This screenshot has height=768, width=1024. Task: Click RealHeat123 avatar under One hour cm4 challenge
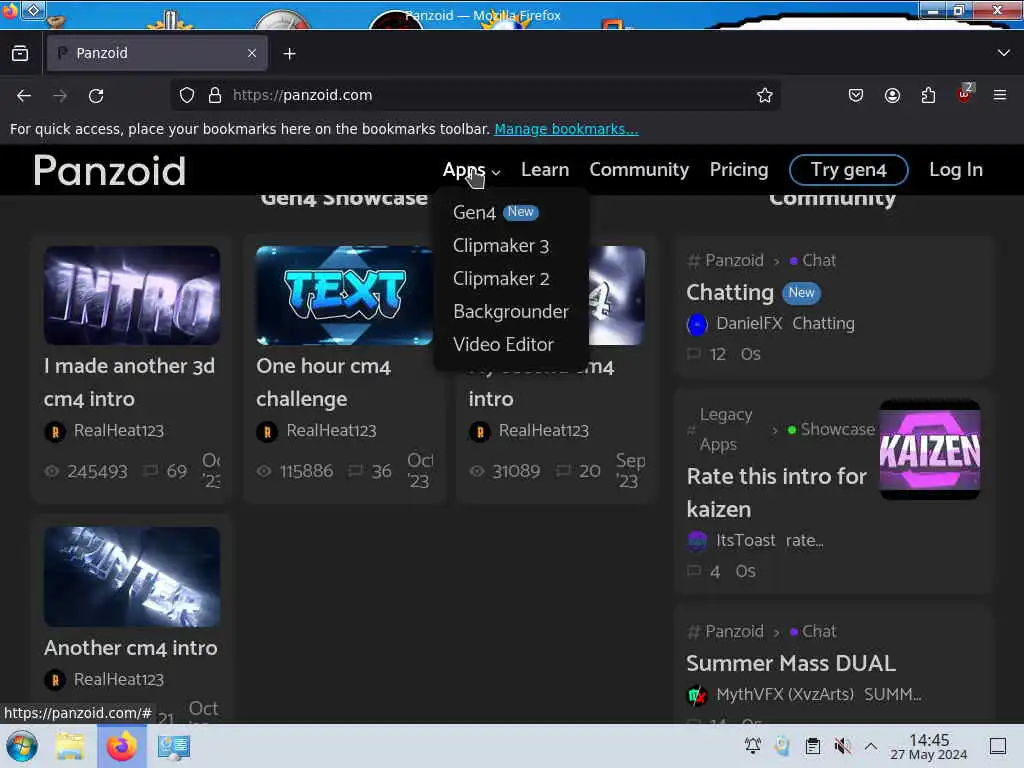267,432
